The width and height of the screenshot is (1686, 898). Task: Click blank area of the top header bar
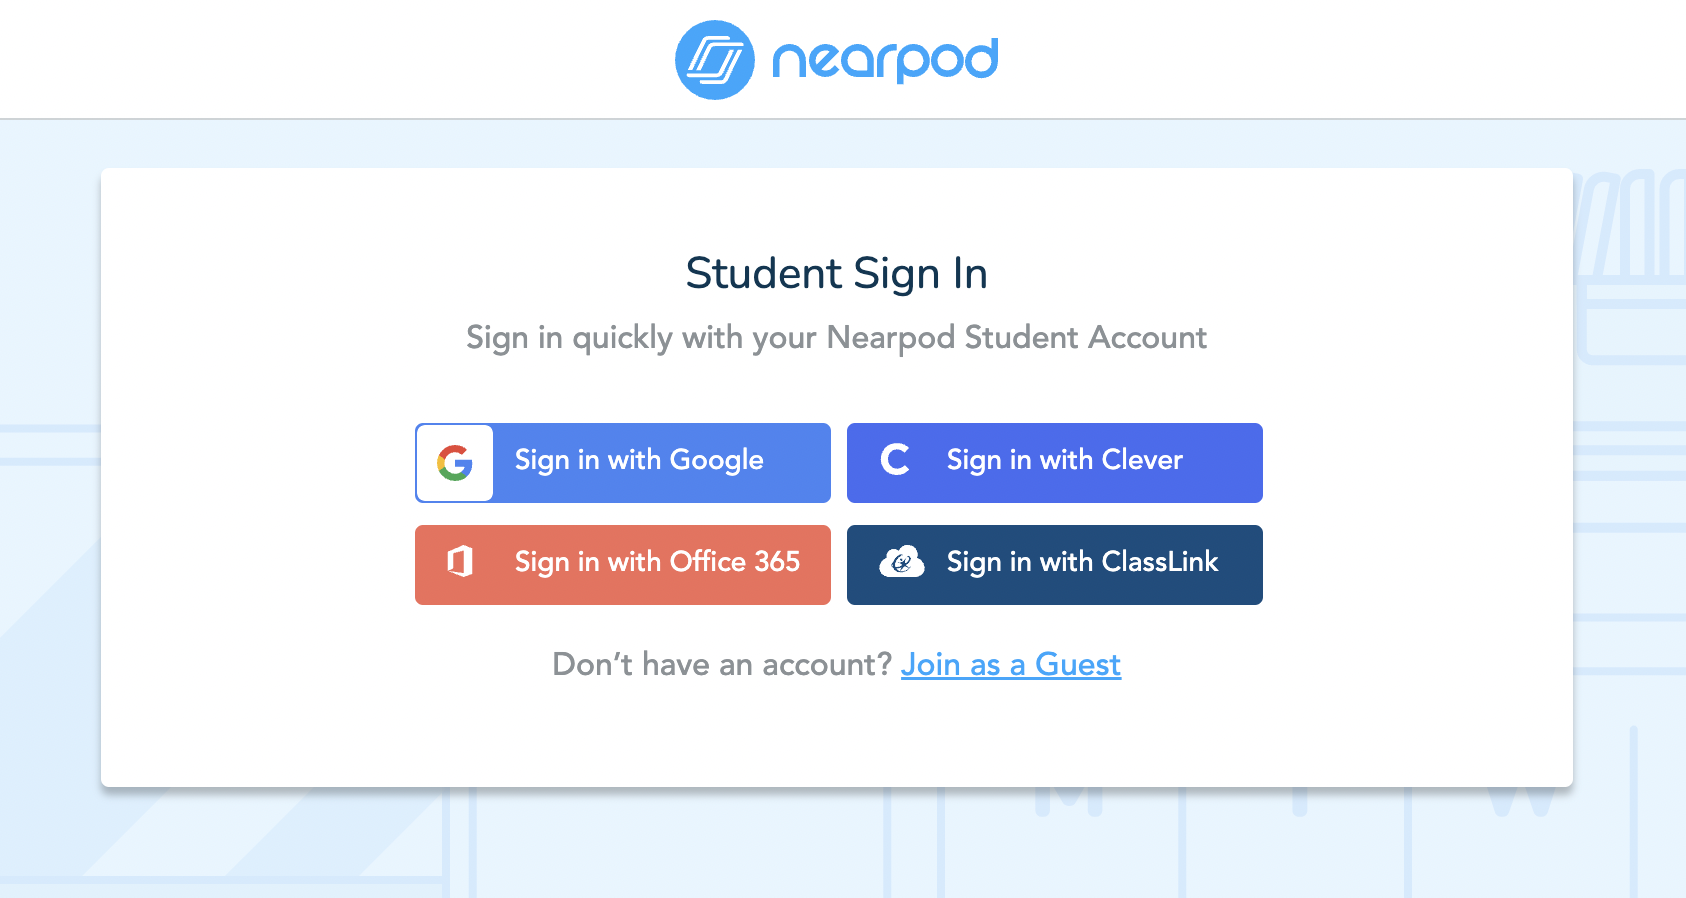[300, 60]
